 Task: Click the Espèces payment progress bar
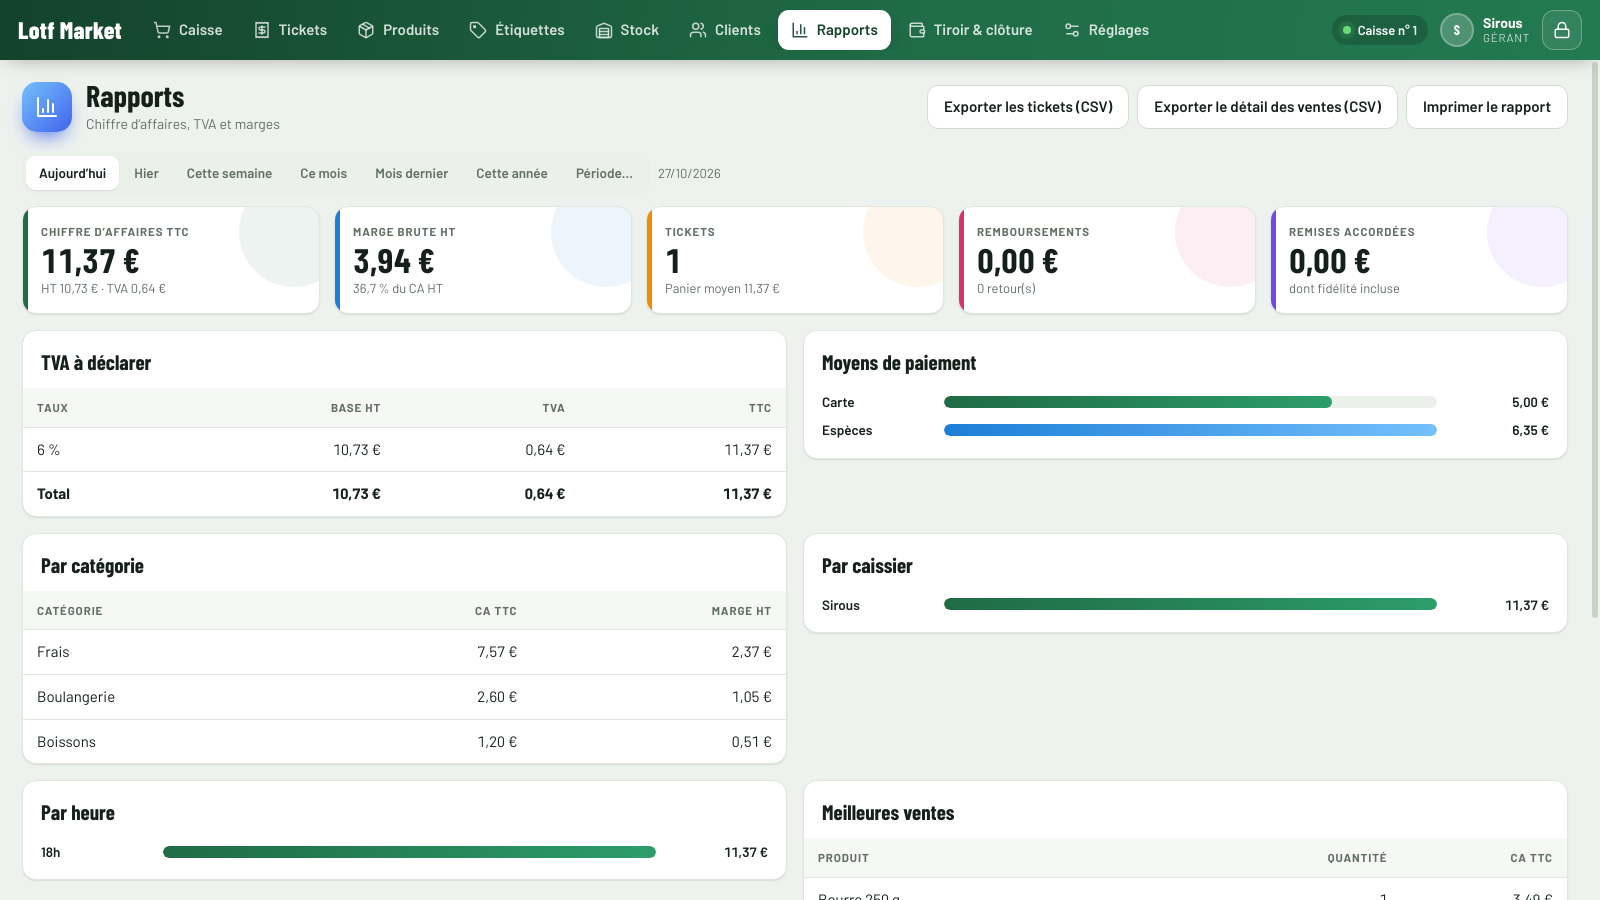tap(1190, 430)
